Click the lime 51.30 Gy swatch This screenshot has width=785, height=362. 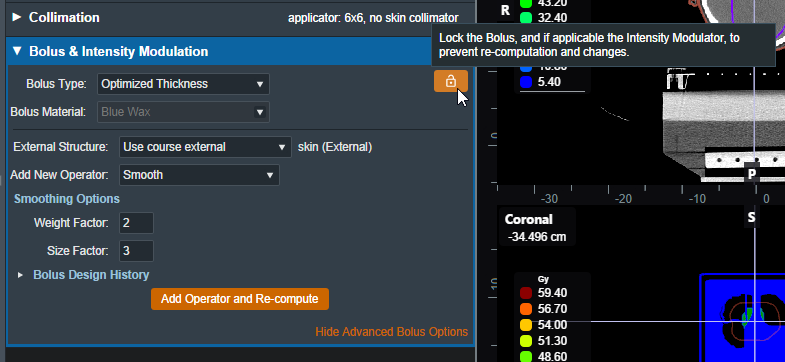click(526, 341)
